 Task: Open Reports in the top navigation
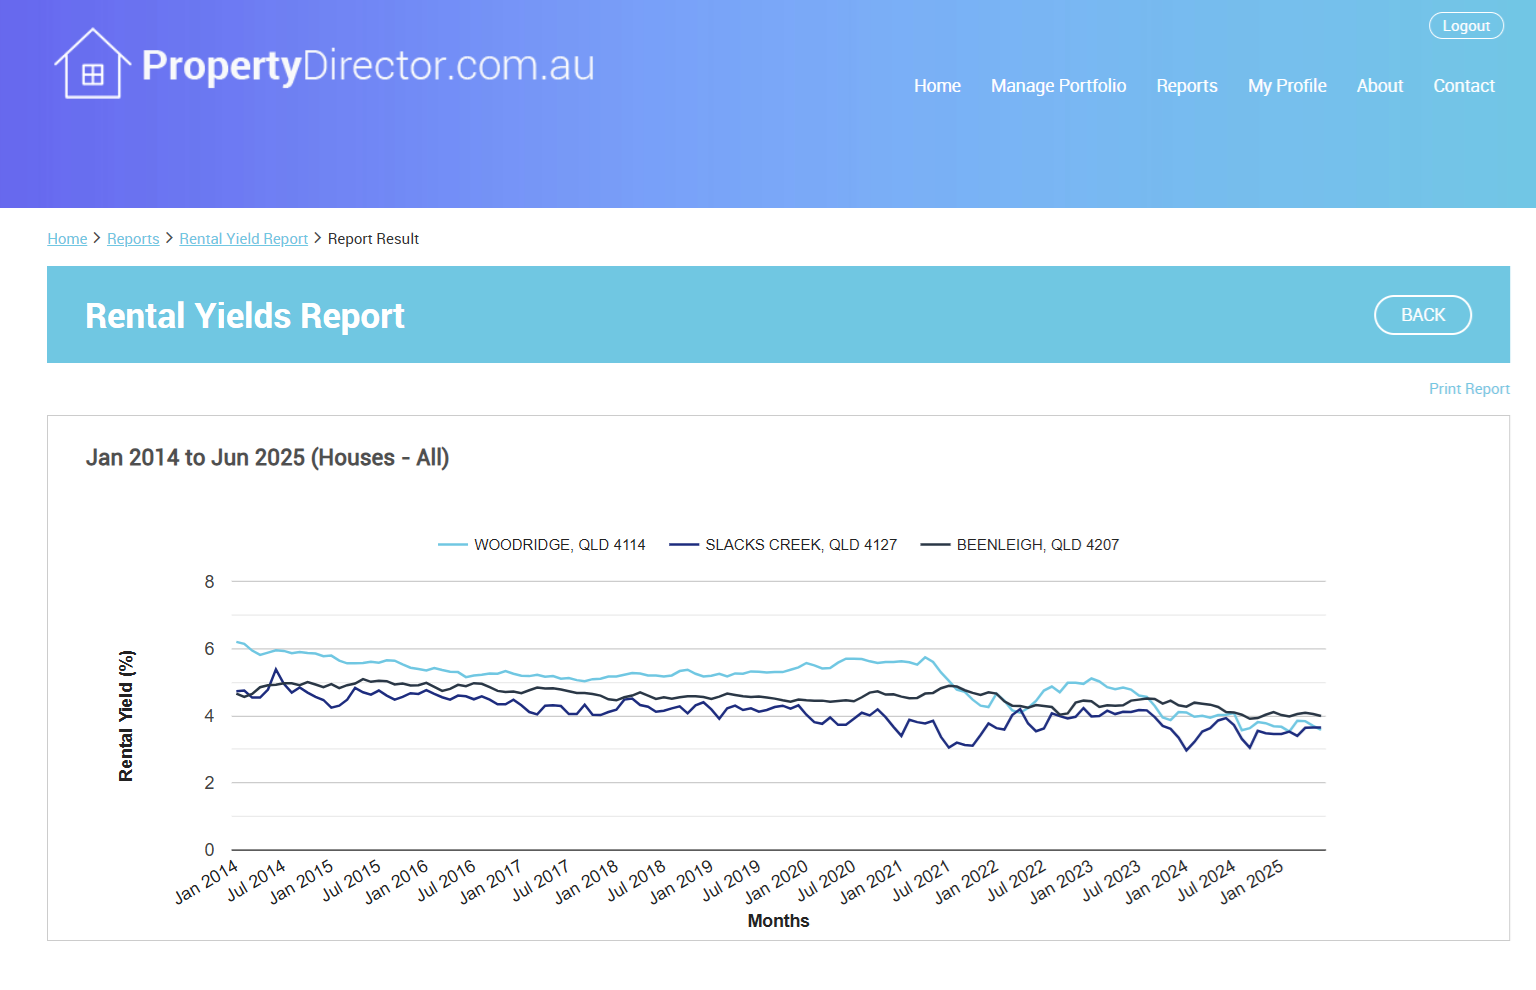coord(1187,86)
